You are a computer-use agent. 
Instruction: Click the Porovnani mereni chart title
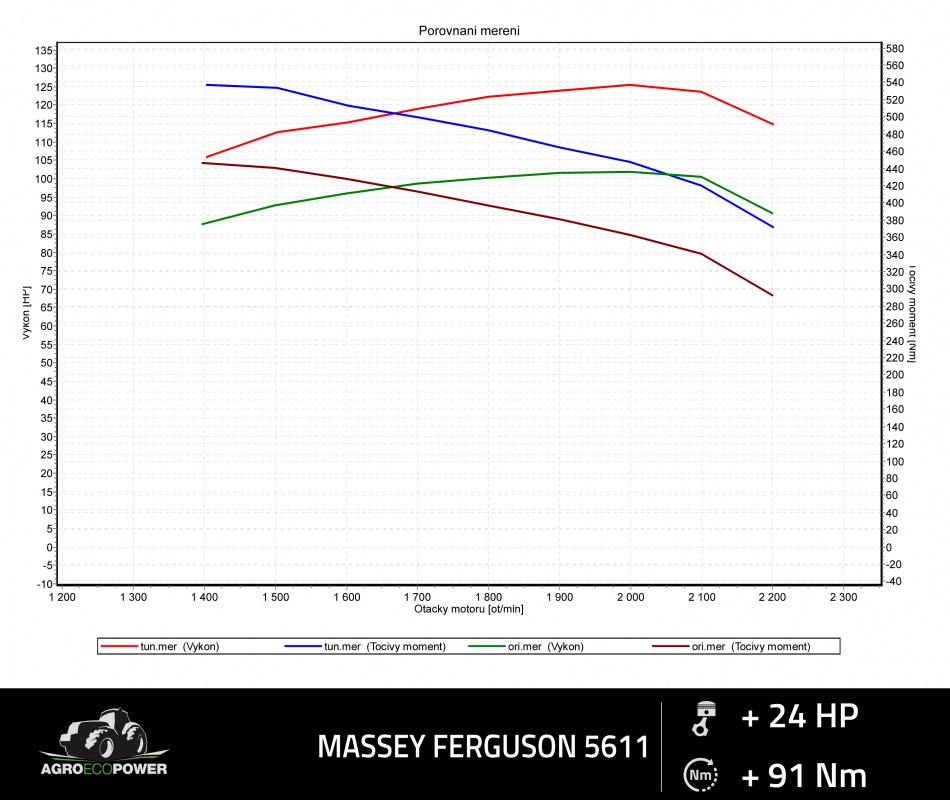[468, 31]
